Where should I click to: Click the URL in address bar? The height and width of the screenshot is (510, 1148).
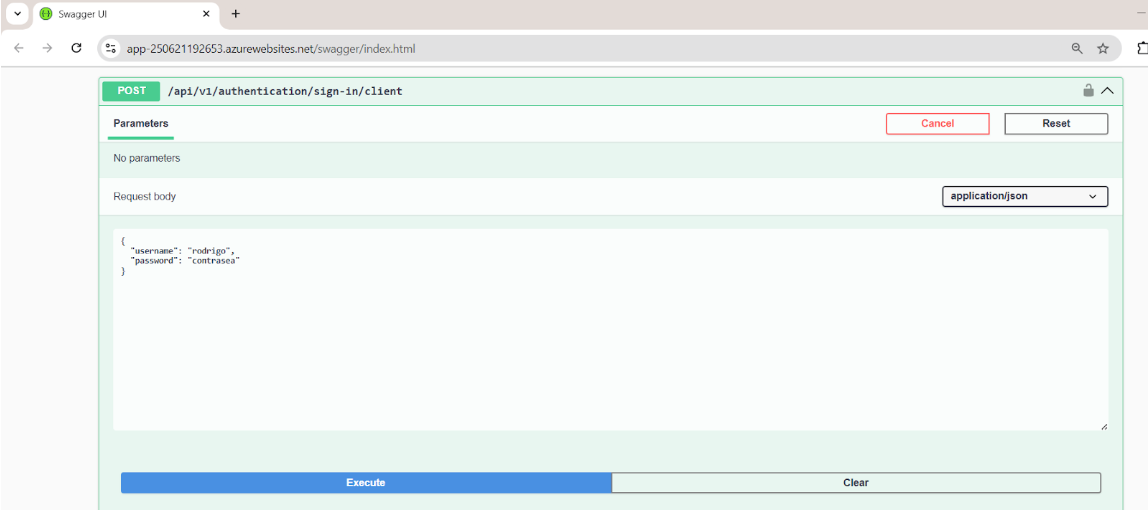click(271, 49)
